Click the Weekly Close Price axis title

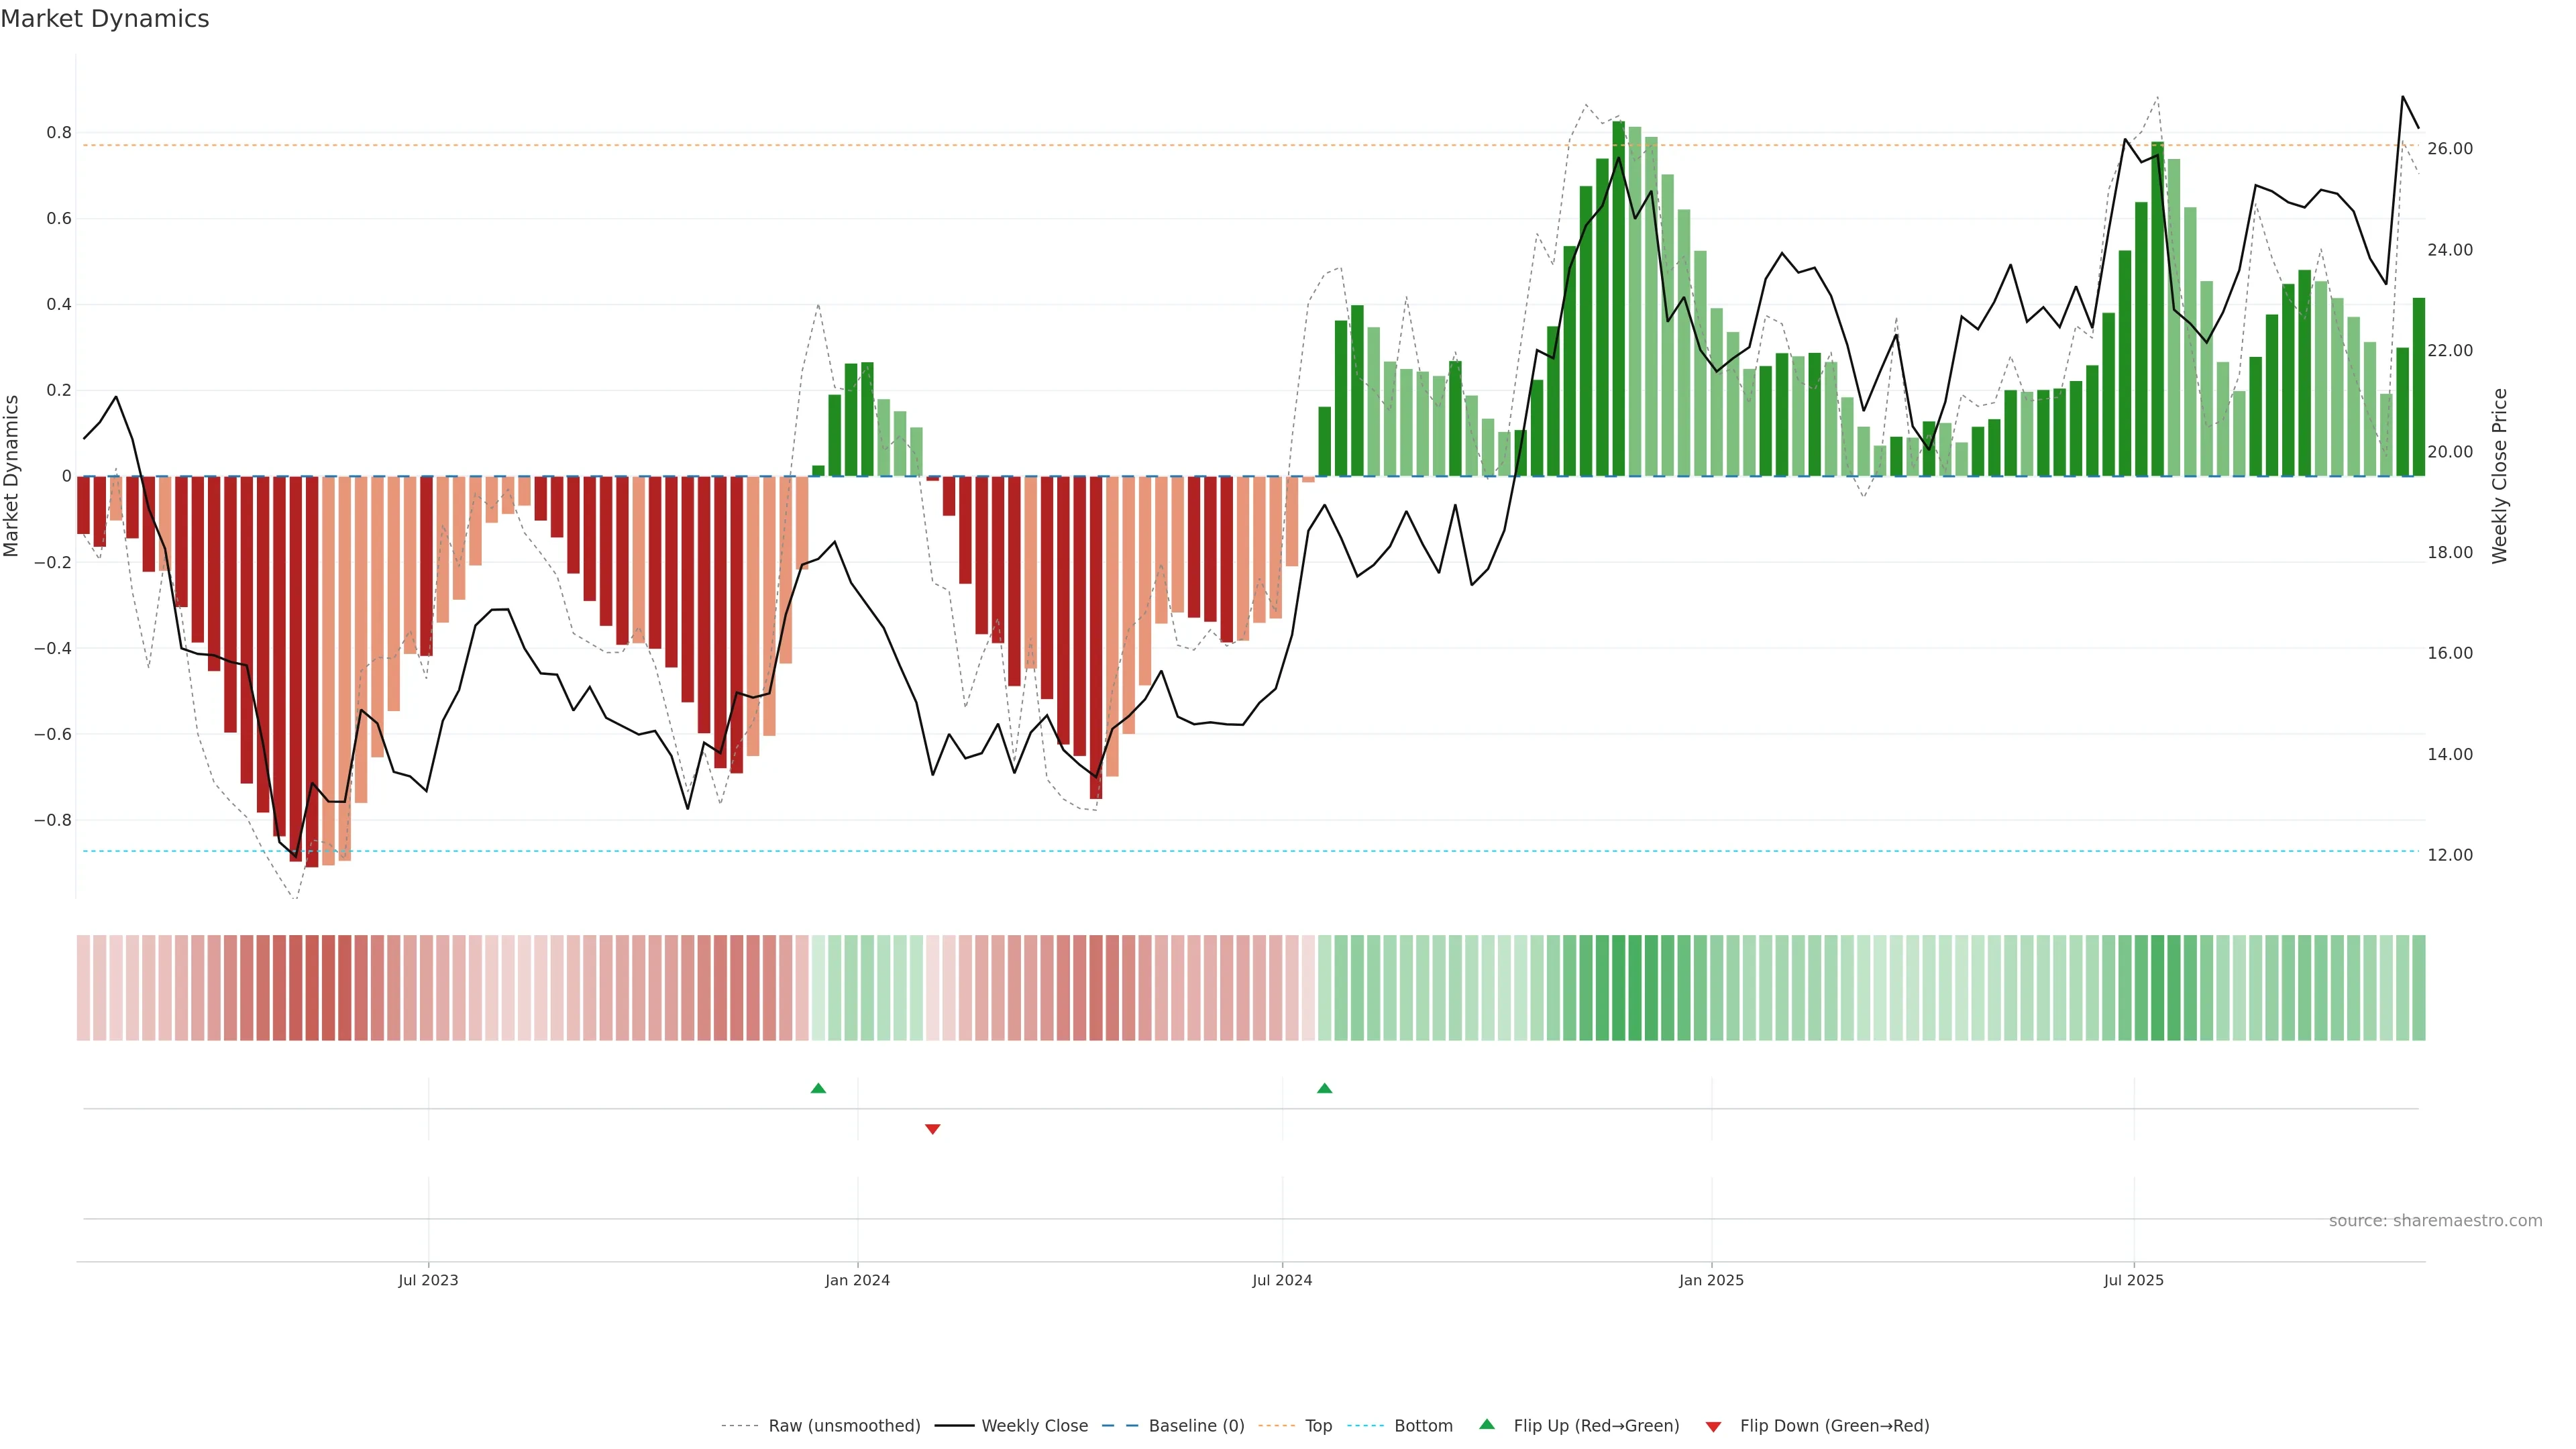click(2499, 476)
